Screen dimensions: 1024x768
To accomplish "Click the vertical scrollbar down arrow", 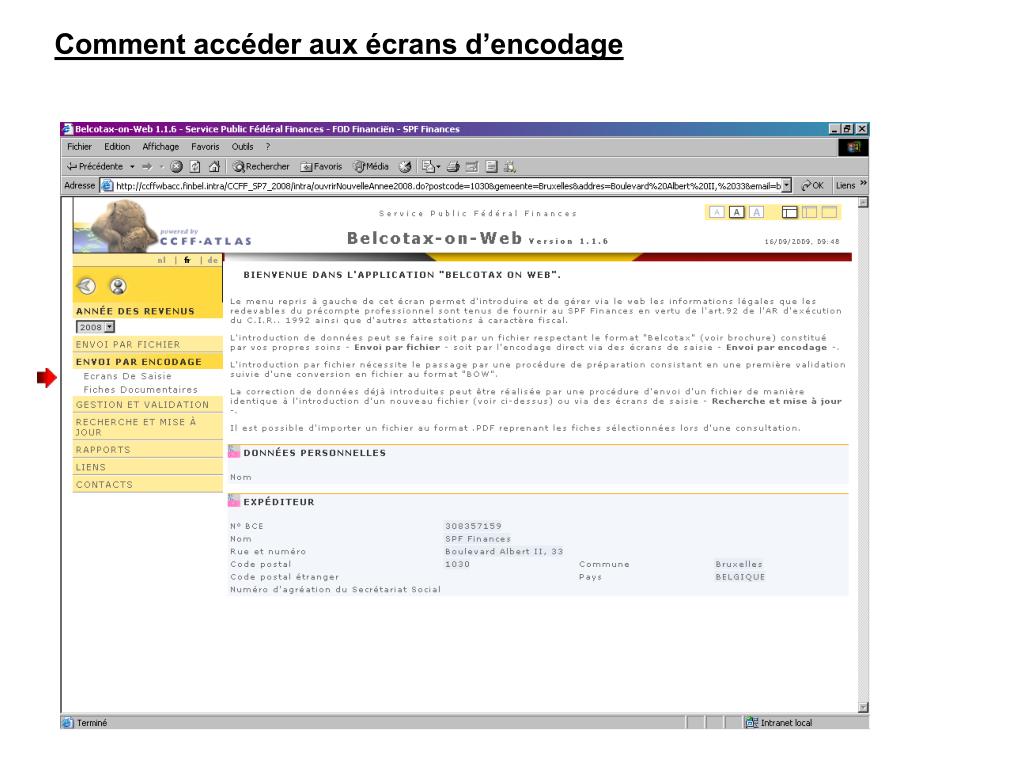I will pos(863,707).
